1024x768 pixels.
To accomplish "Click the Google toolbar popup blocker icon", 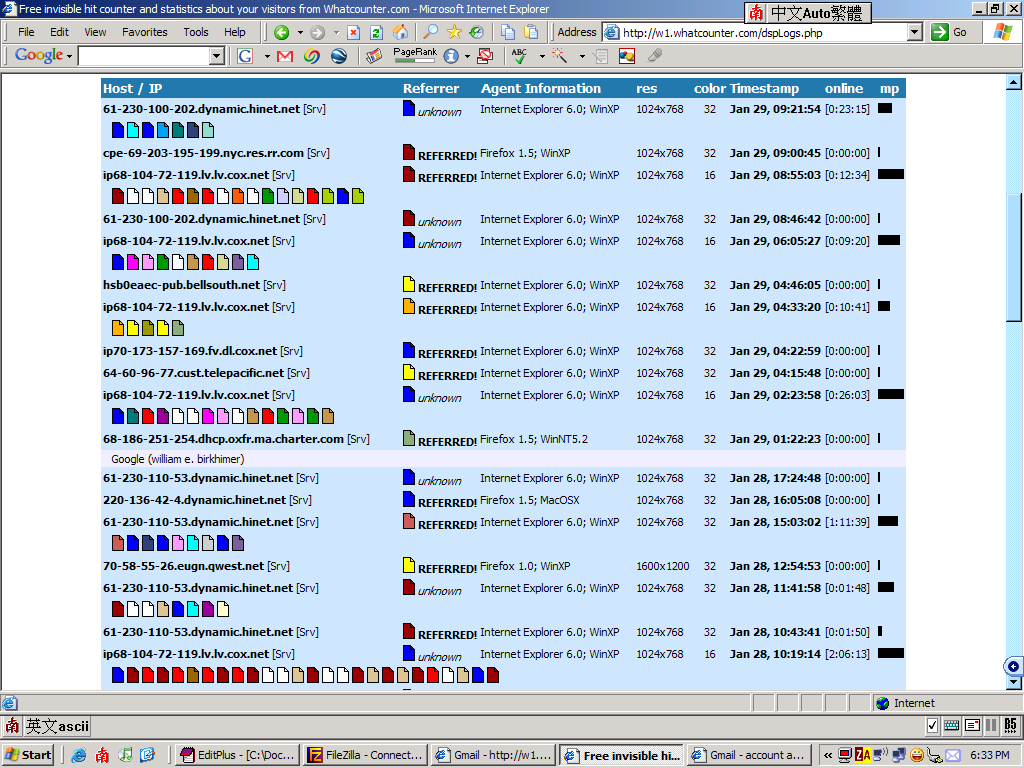I will 485,56.
